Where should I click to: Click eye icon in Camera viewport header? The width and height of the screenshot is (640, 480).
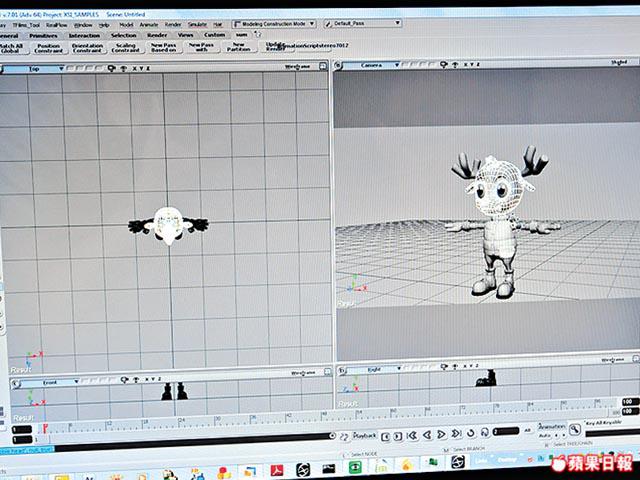click(x=455, y=65)
